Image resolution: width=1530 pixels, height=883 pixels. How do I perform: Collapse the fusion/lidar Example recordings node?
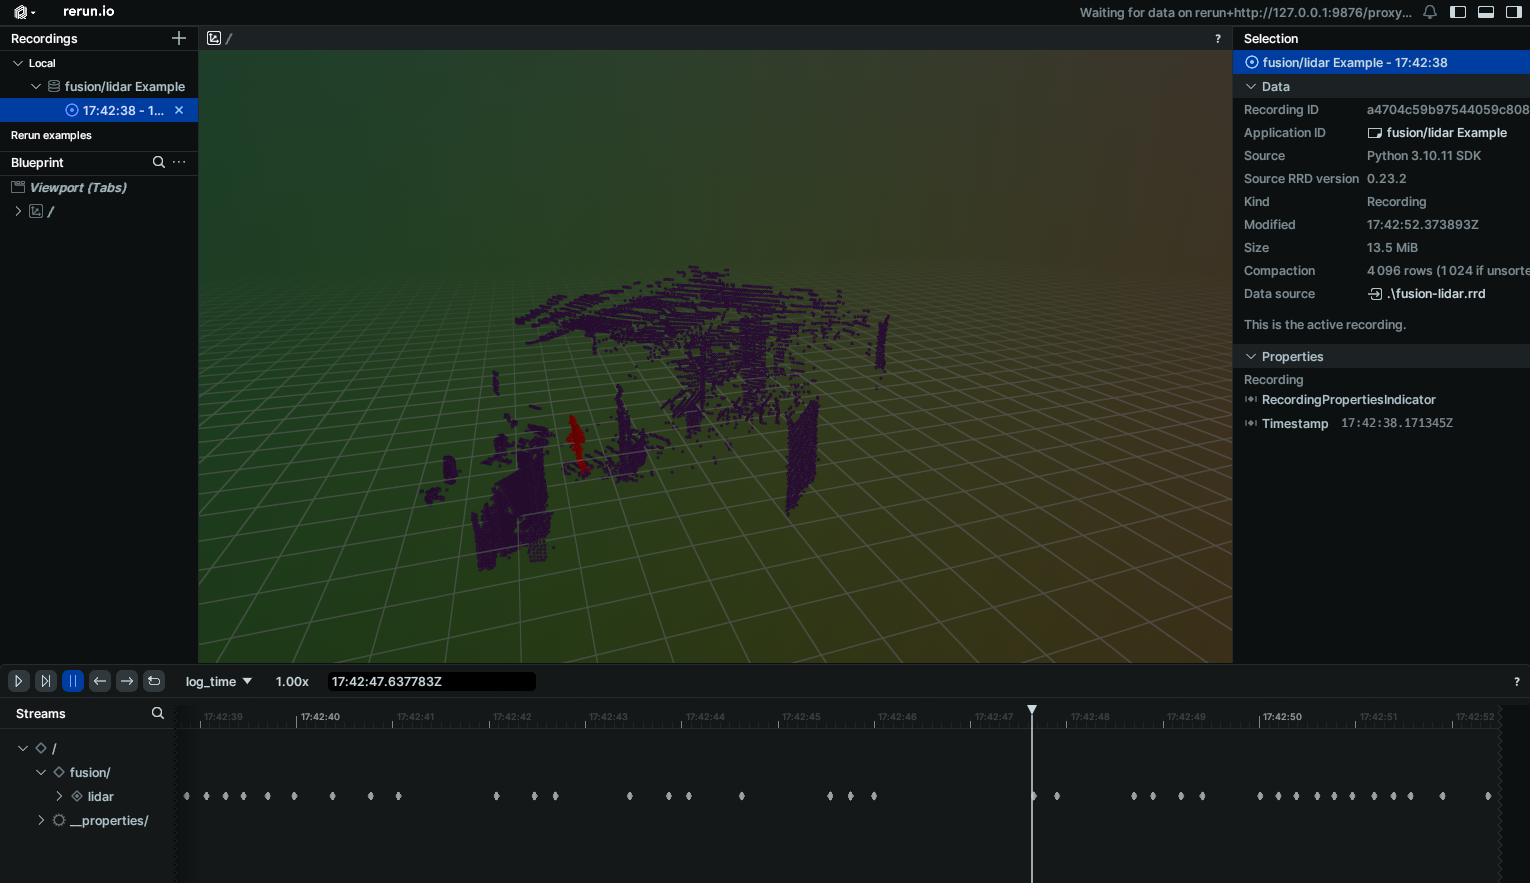[36, 87]
